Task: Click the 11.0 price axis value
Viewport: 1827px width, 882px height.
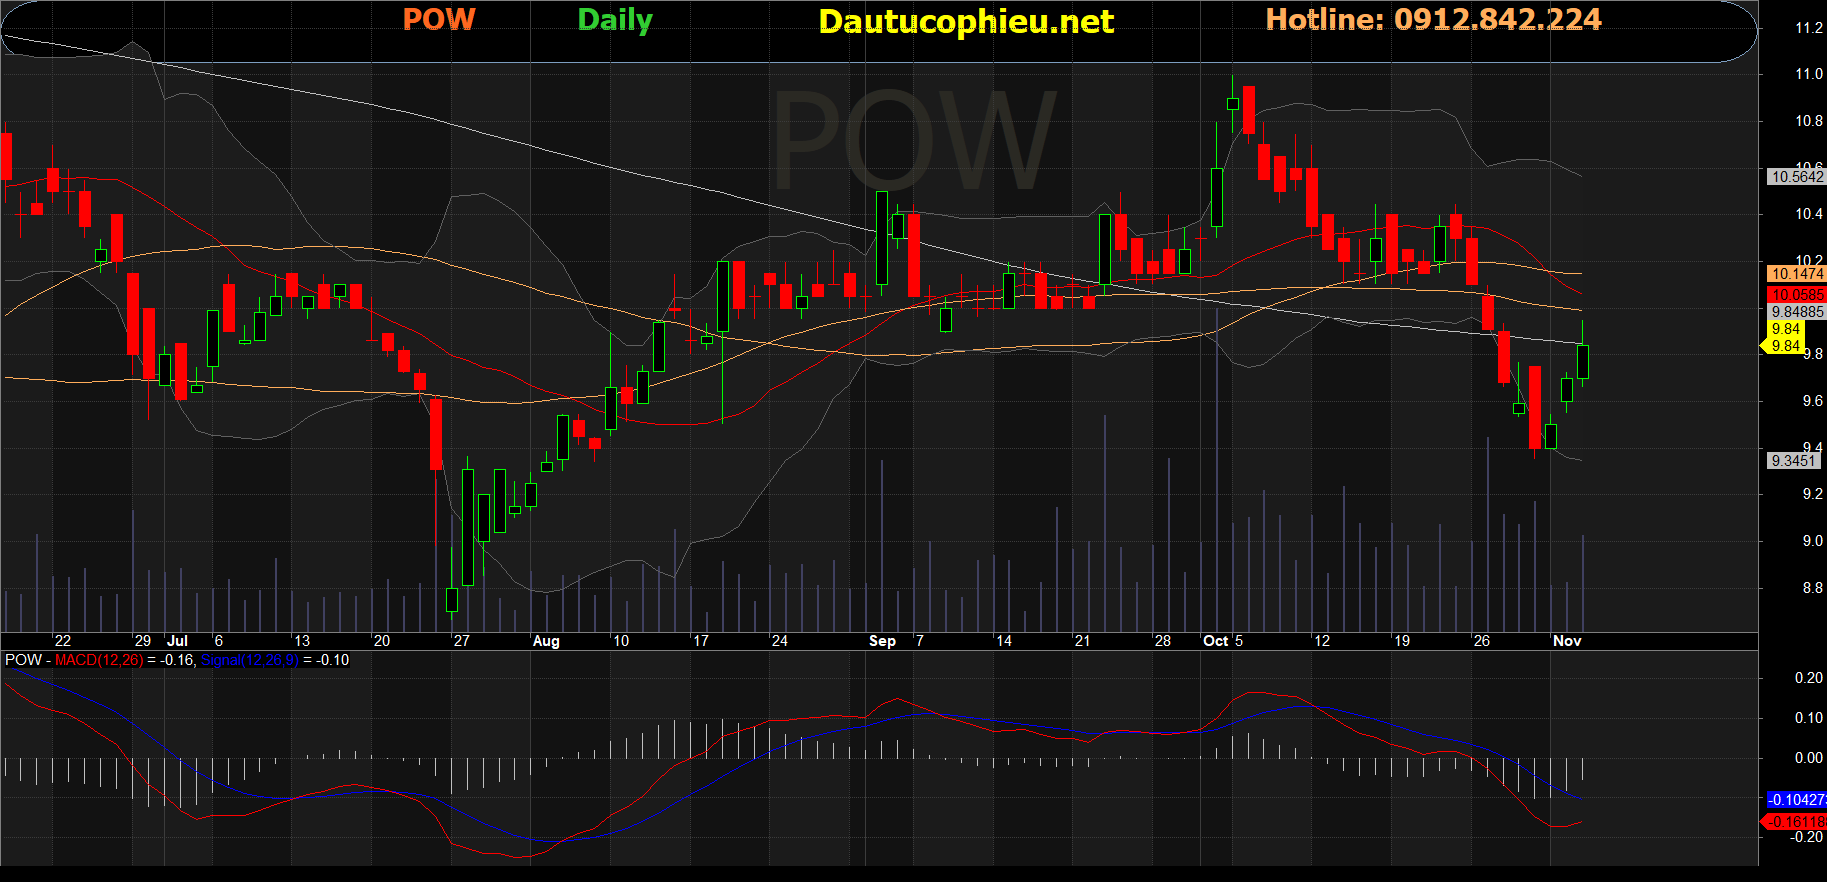Action: [x=1809, y=74]
